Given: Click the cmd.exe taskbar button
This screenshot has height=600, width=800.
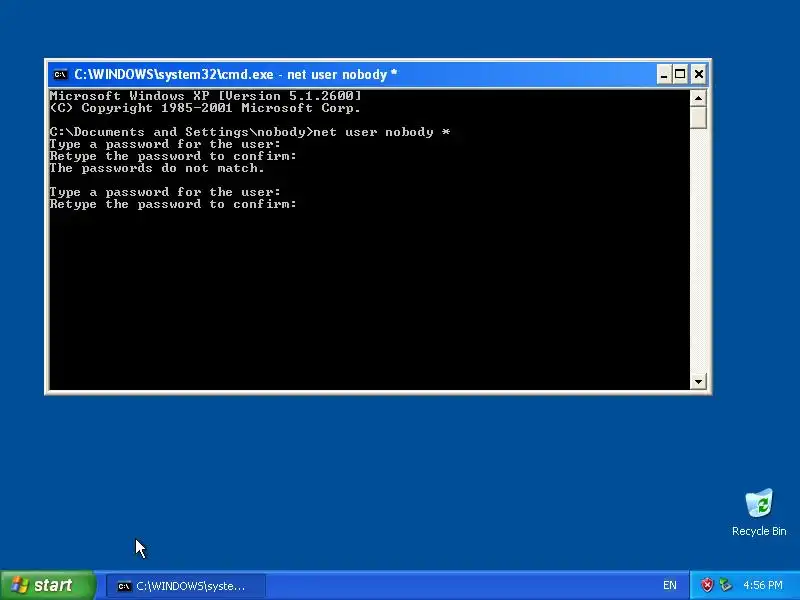Looking at the screenshot, I should pos(186,586).
